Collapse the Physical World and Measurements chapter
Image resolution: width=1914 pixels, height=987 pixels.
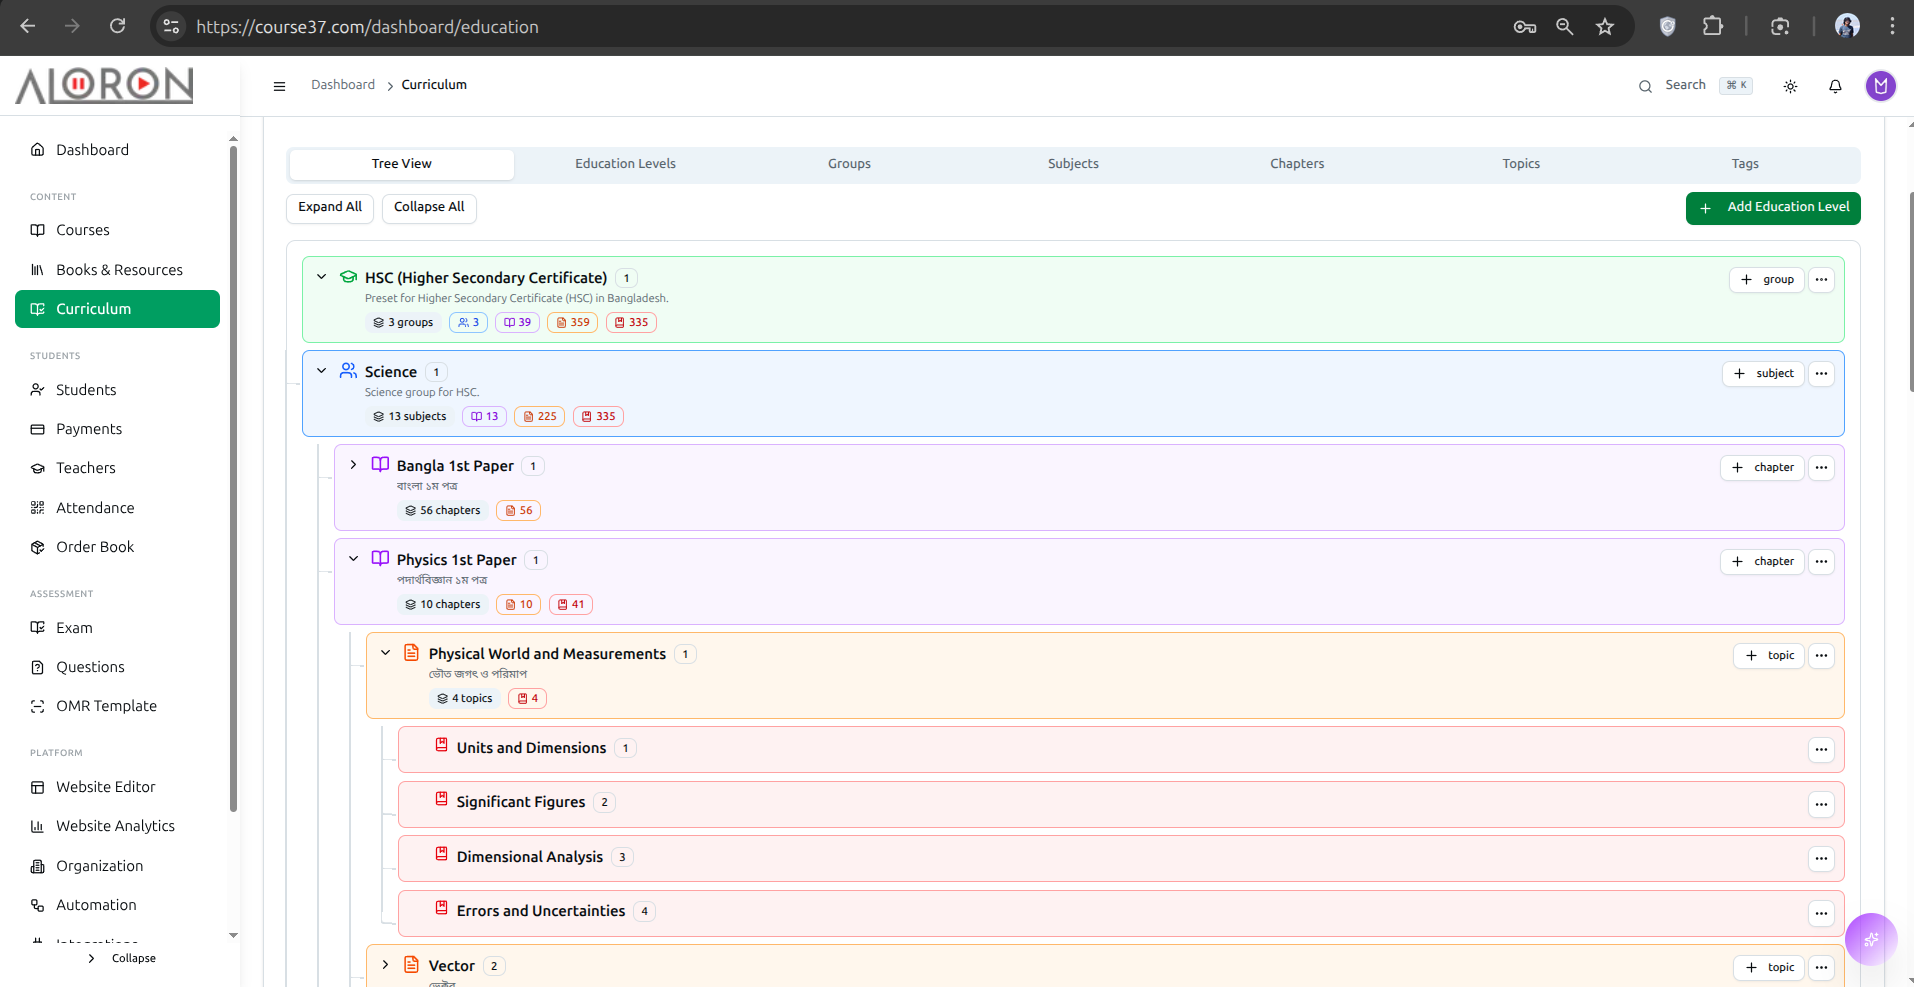click(x=385, y=653)
